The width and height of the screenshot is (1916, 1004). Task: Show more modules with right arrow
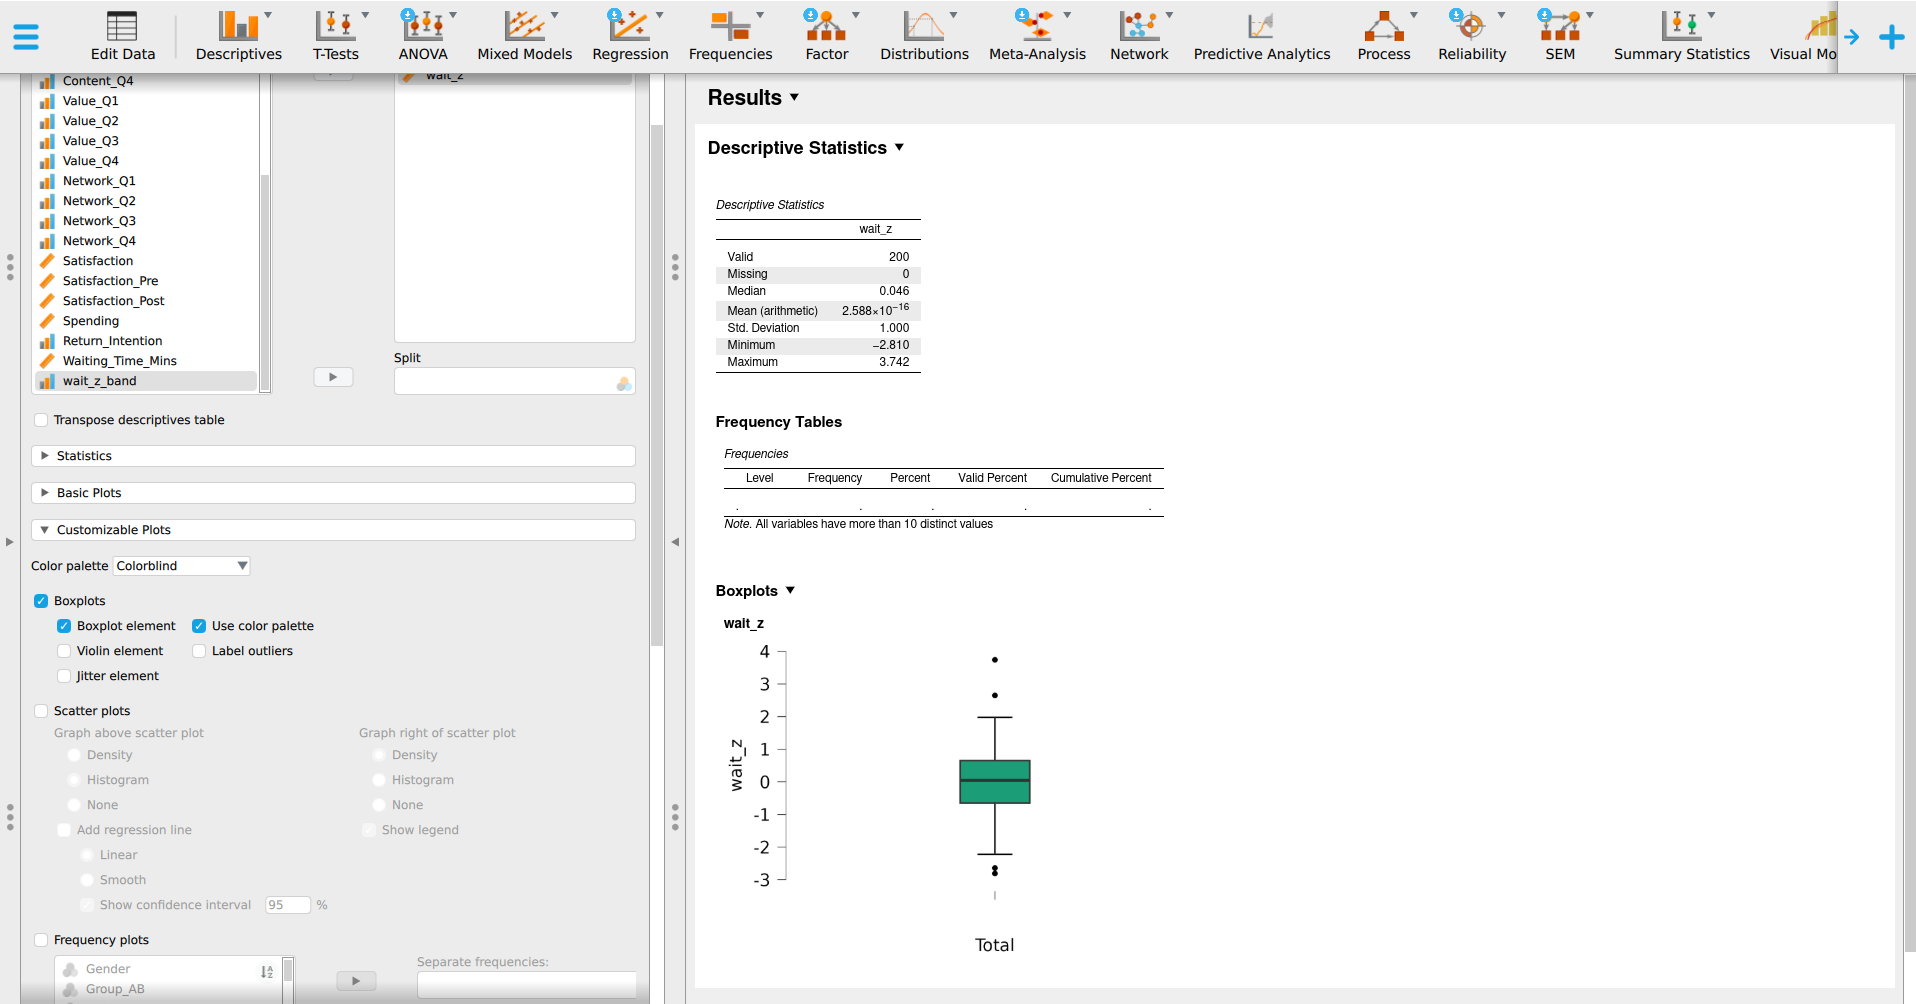pos(1852,37)
